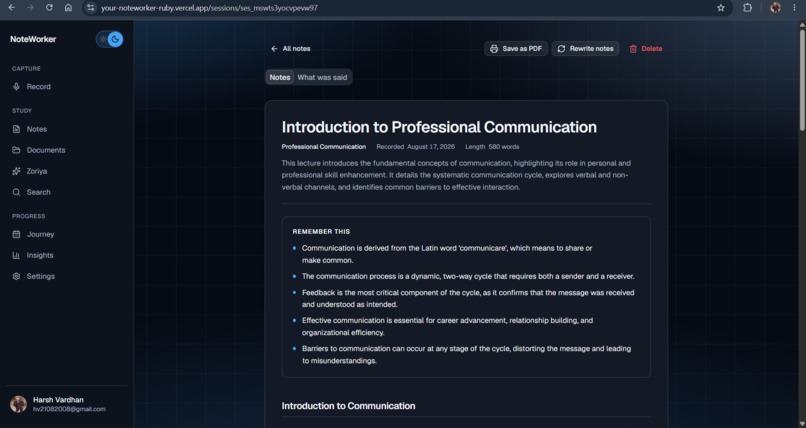The image size is (806, 428).
Task: Open the Record page microphone icon
Action: coord(16,86)
